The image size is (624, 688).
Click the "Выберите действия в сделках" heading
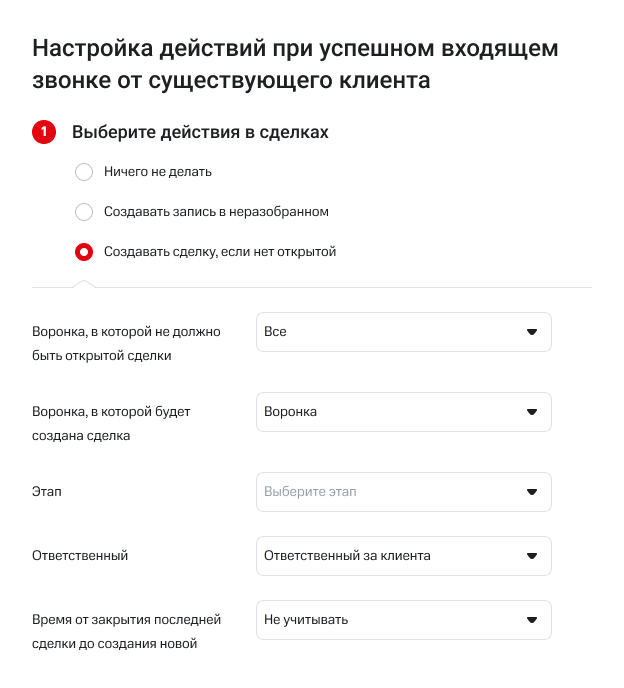click(200, 132)
